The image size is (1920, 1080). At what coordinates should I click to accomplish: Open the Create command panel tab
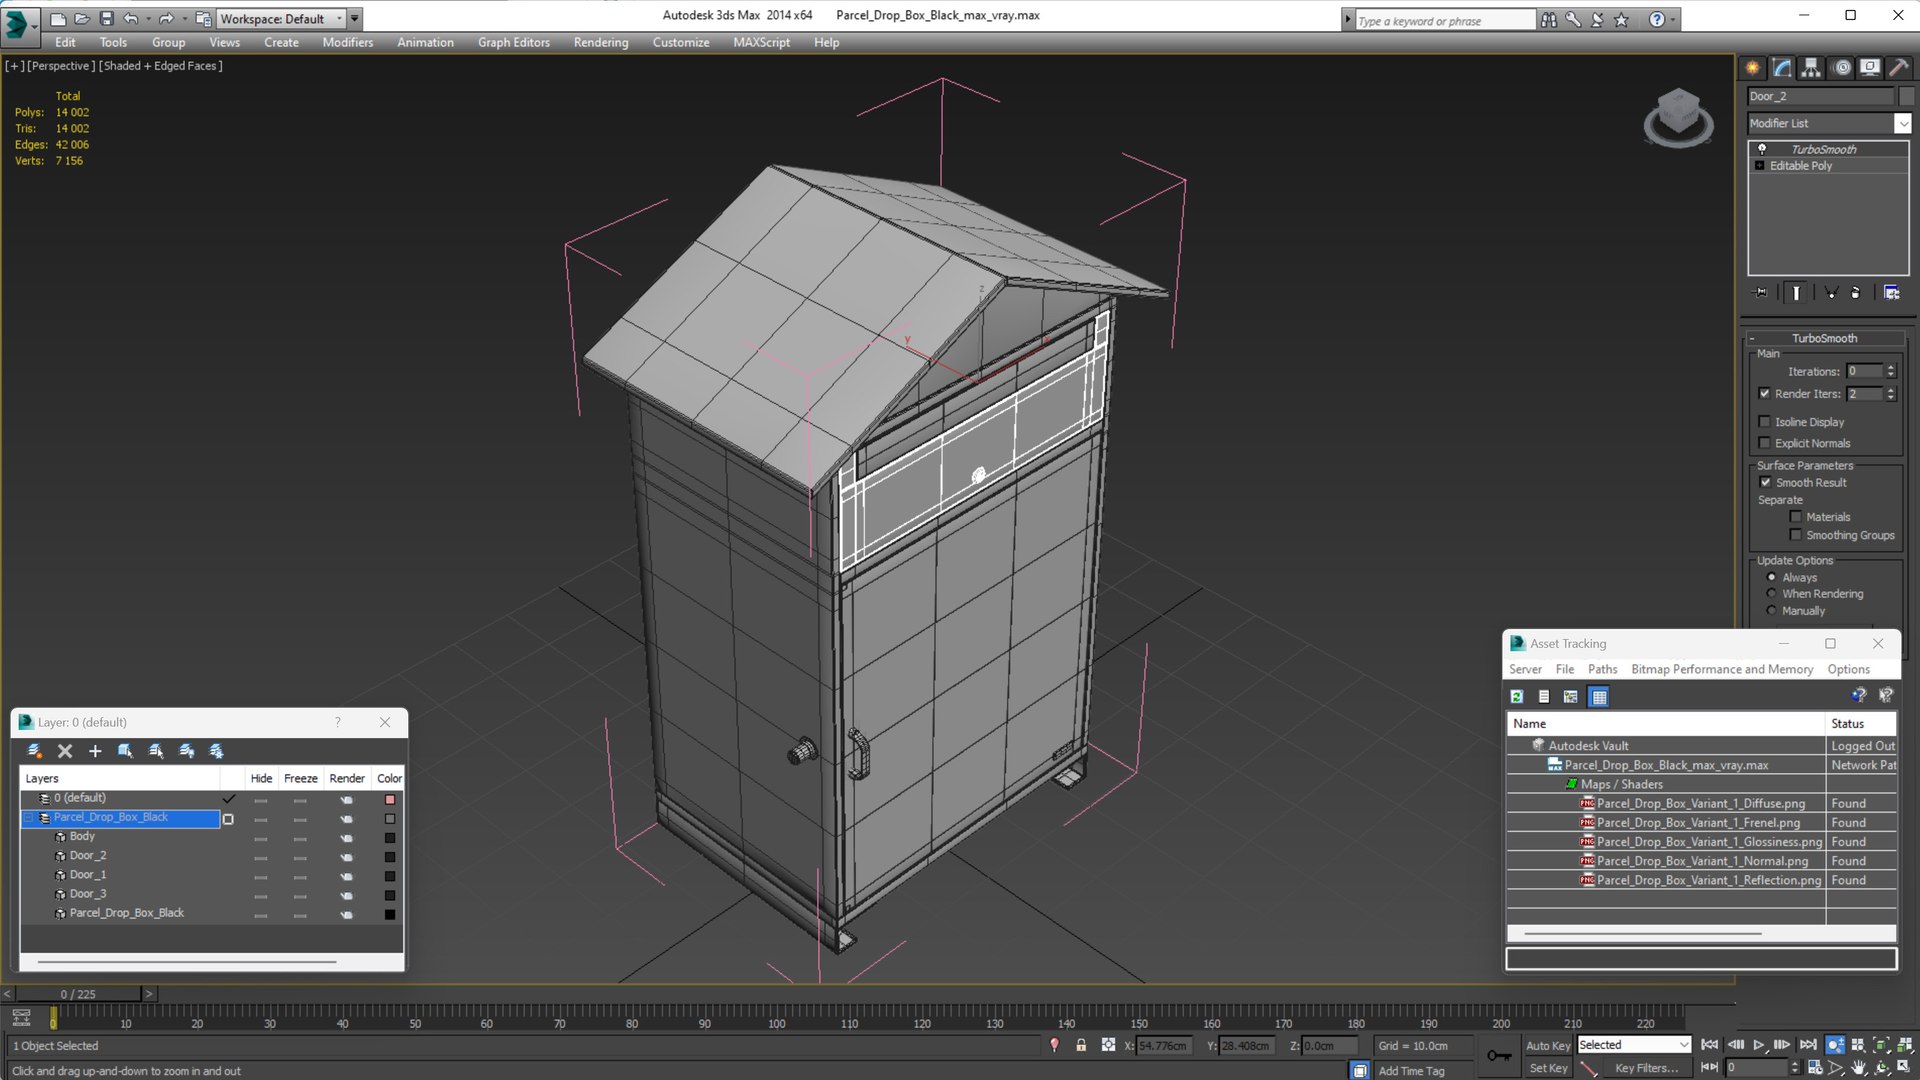click(x=1753, y=68)
